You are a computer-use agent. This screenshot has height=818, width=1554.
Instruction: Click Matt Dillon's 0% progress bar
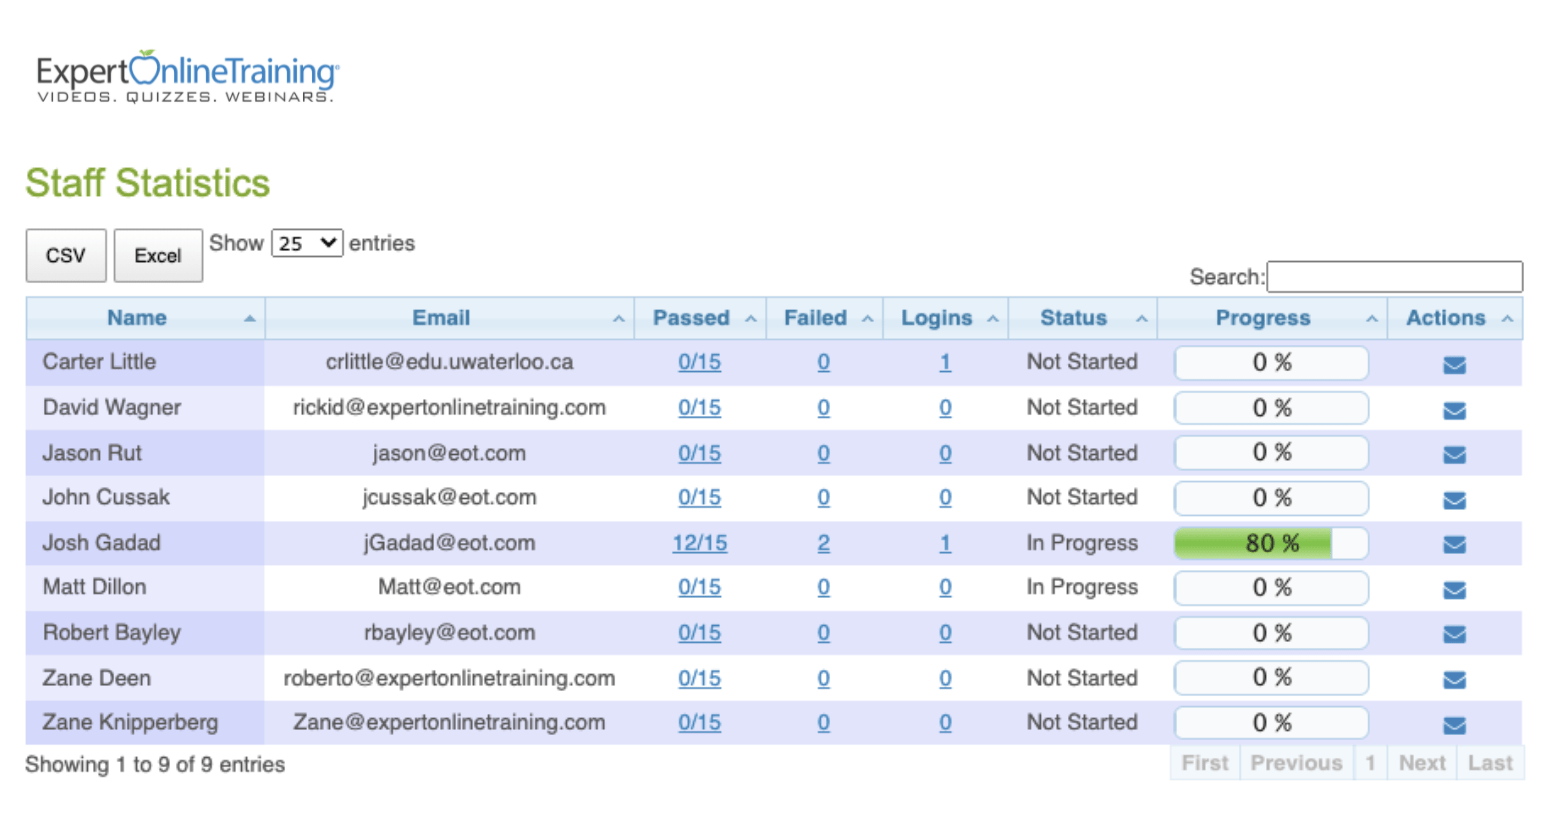click(x=1271, y=588)
